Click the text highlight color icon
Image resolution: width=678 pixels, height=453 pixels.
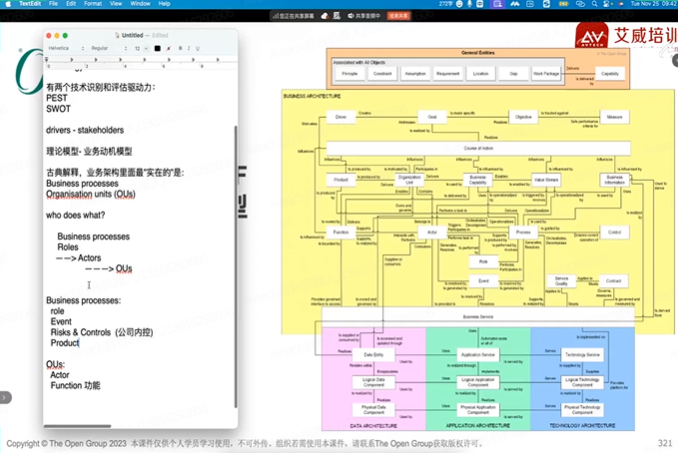[168, 48]
